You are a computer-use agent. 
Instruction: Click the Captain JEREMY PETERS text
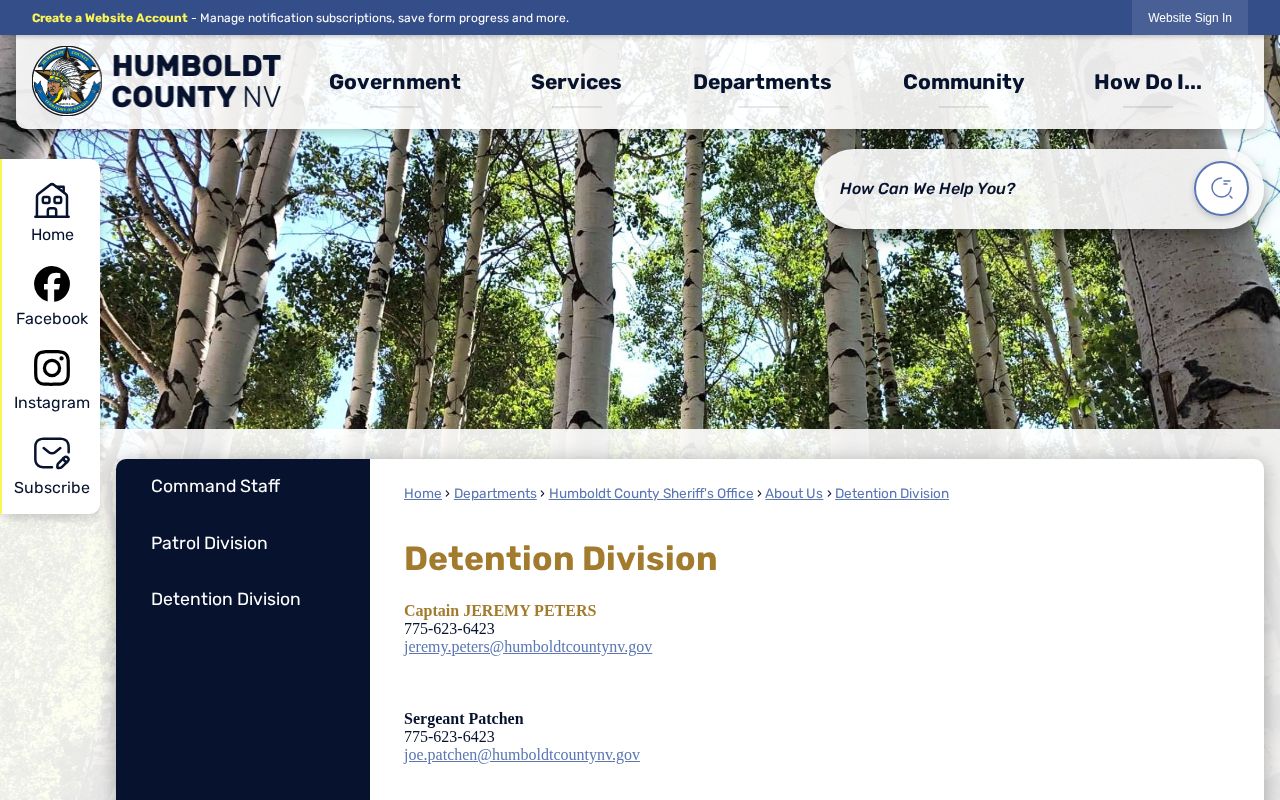click(500, 611)
